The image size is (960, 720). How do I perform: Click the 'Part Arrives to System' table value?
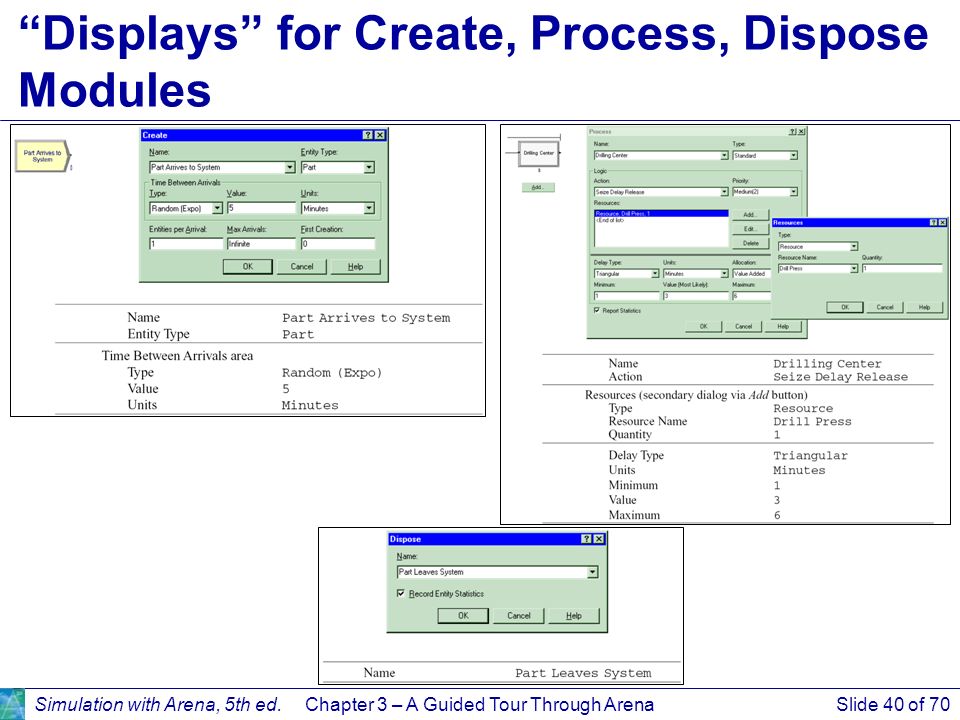coord(366,318)
